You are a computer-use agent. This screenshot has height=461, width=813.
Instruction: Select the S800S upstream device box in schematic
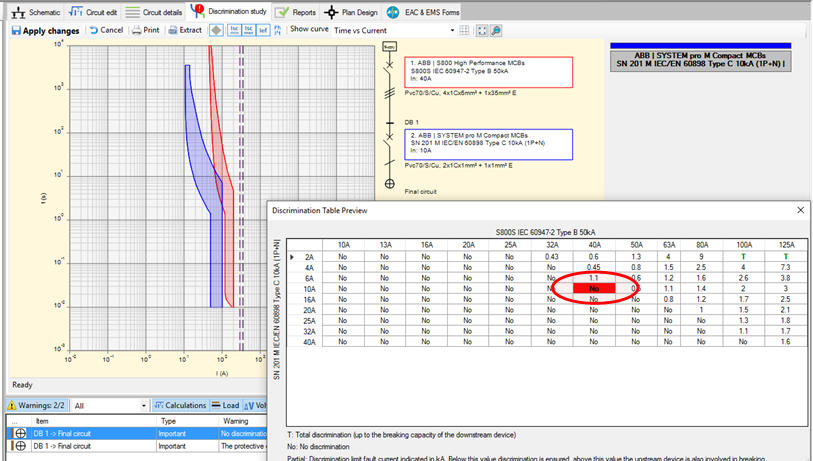pos(488,72)
